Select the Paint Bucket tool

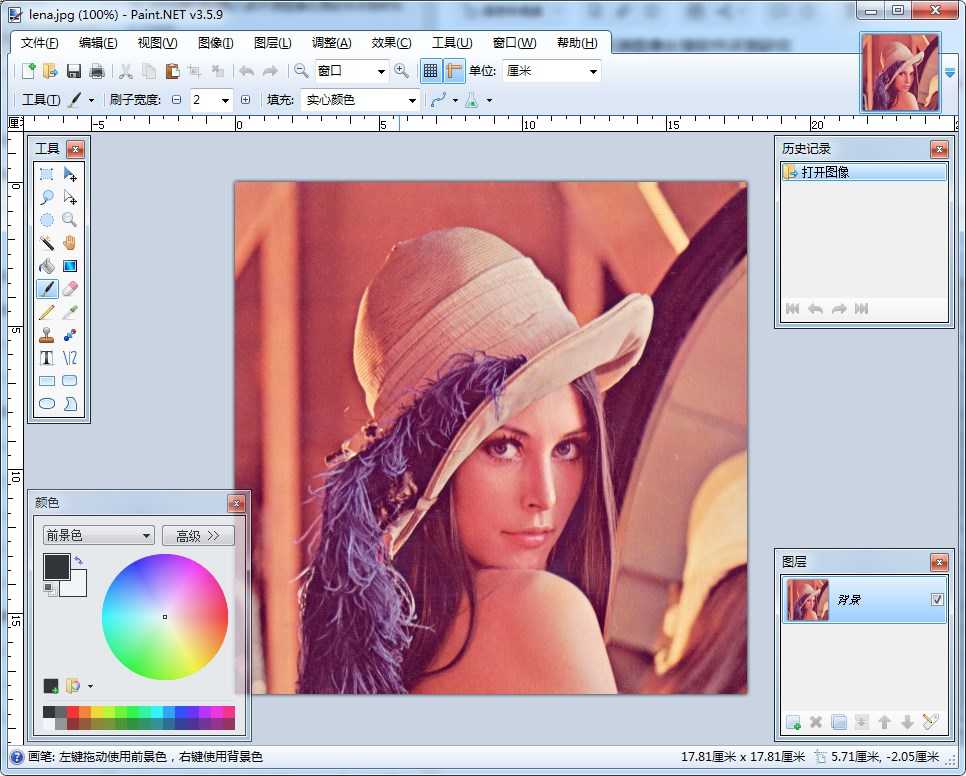(x=47, y=265)
